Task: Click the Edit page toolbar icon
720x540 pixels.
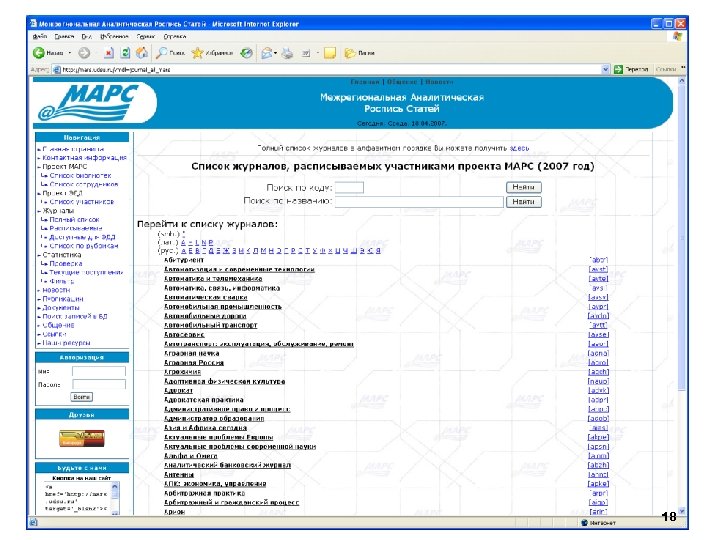Action: tap(306, 54)
